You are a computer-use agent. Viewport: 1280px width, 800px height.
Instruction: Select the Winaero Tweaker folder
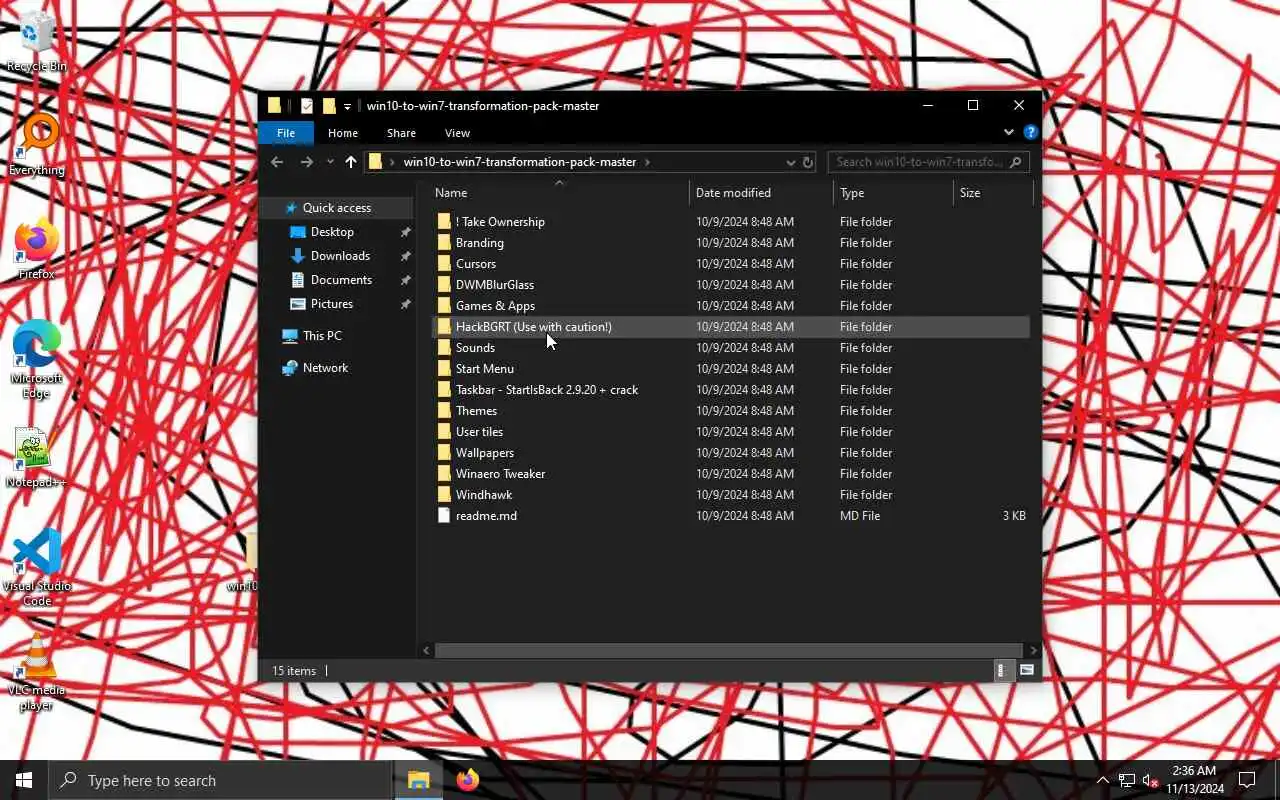(x=730, y=474)
